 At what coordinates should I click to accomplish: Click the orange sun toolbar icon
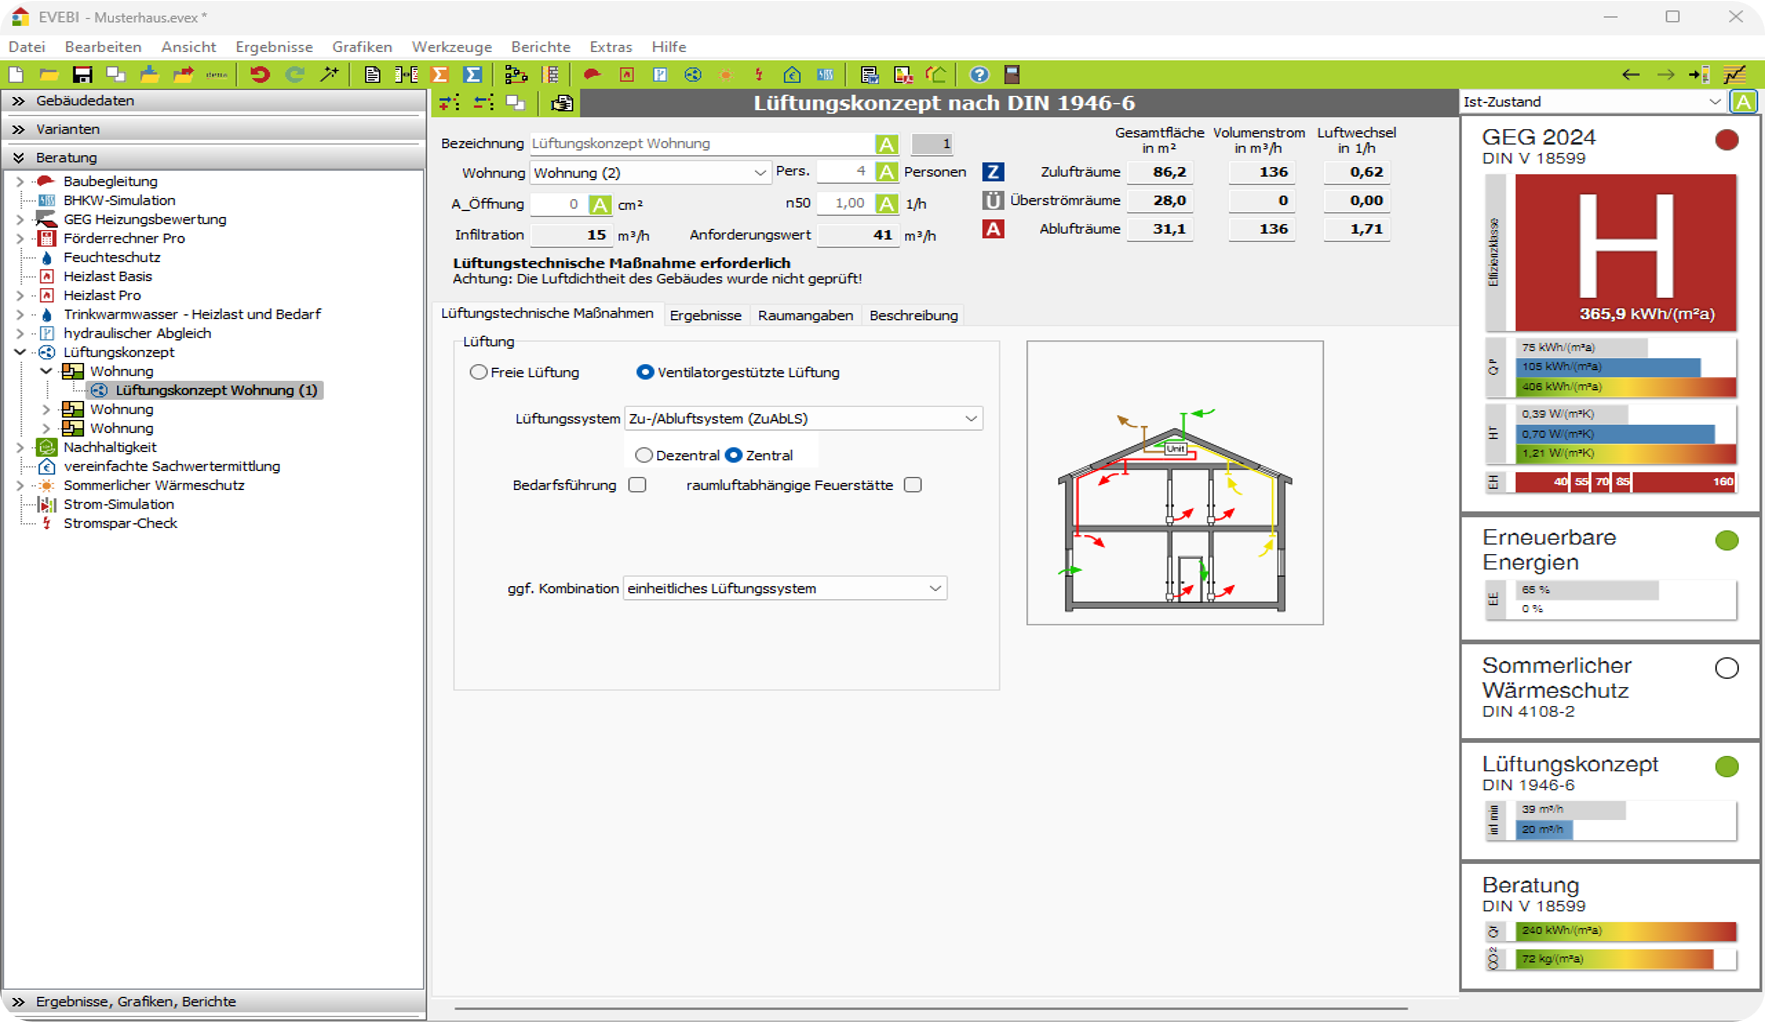point(726,75)
